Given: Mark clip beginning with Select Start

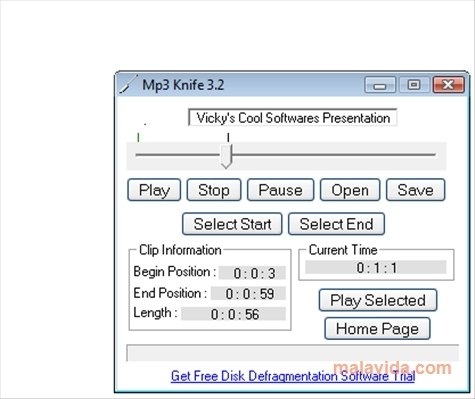Looking at the screenshot, I should (x=232, y=224).
